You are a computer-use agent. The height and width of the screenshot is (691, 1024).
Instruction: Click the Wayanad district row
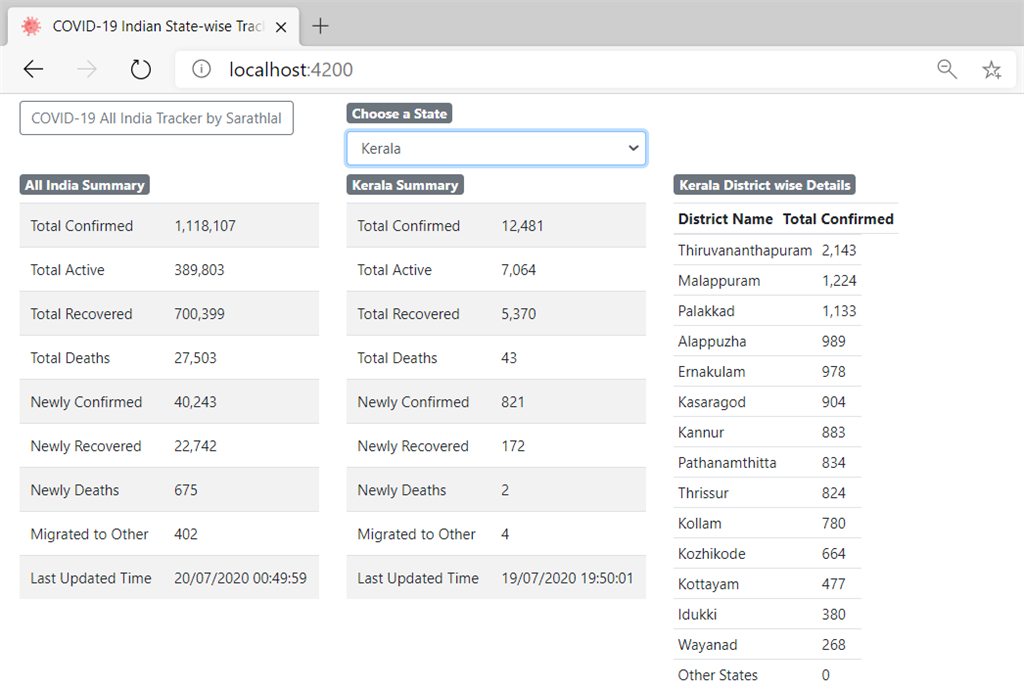point(708,645)
